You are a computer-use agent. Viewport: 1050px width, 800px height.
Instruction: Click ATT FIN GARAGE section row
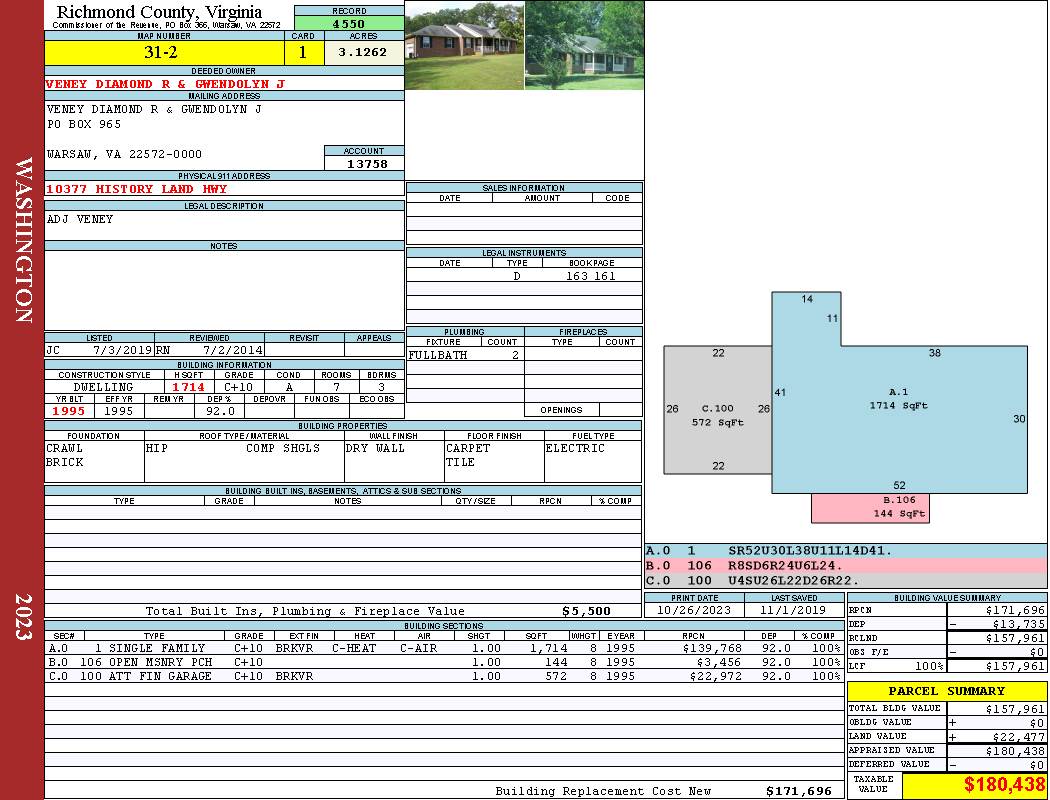[x=443, y=677]
